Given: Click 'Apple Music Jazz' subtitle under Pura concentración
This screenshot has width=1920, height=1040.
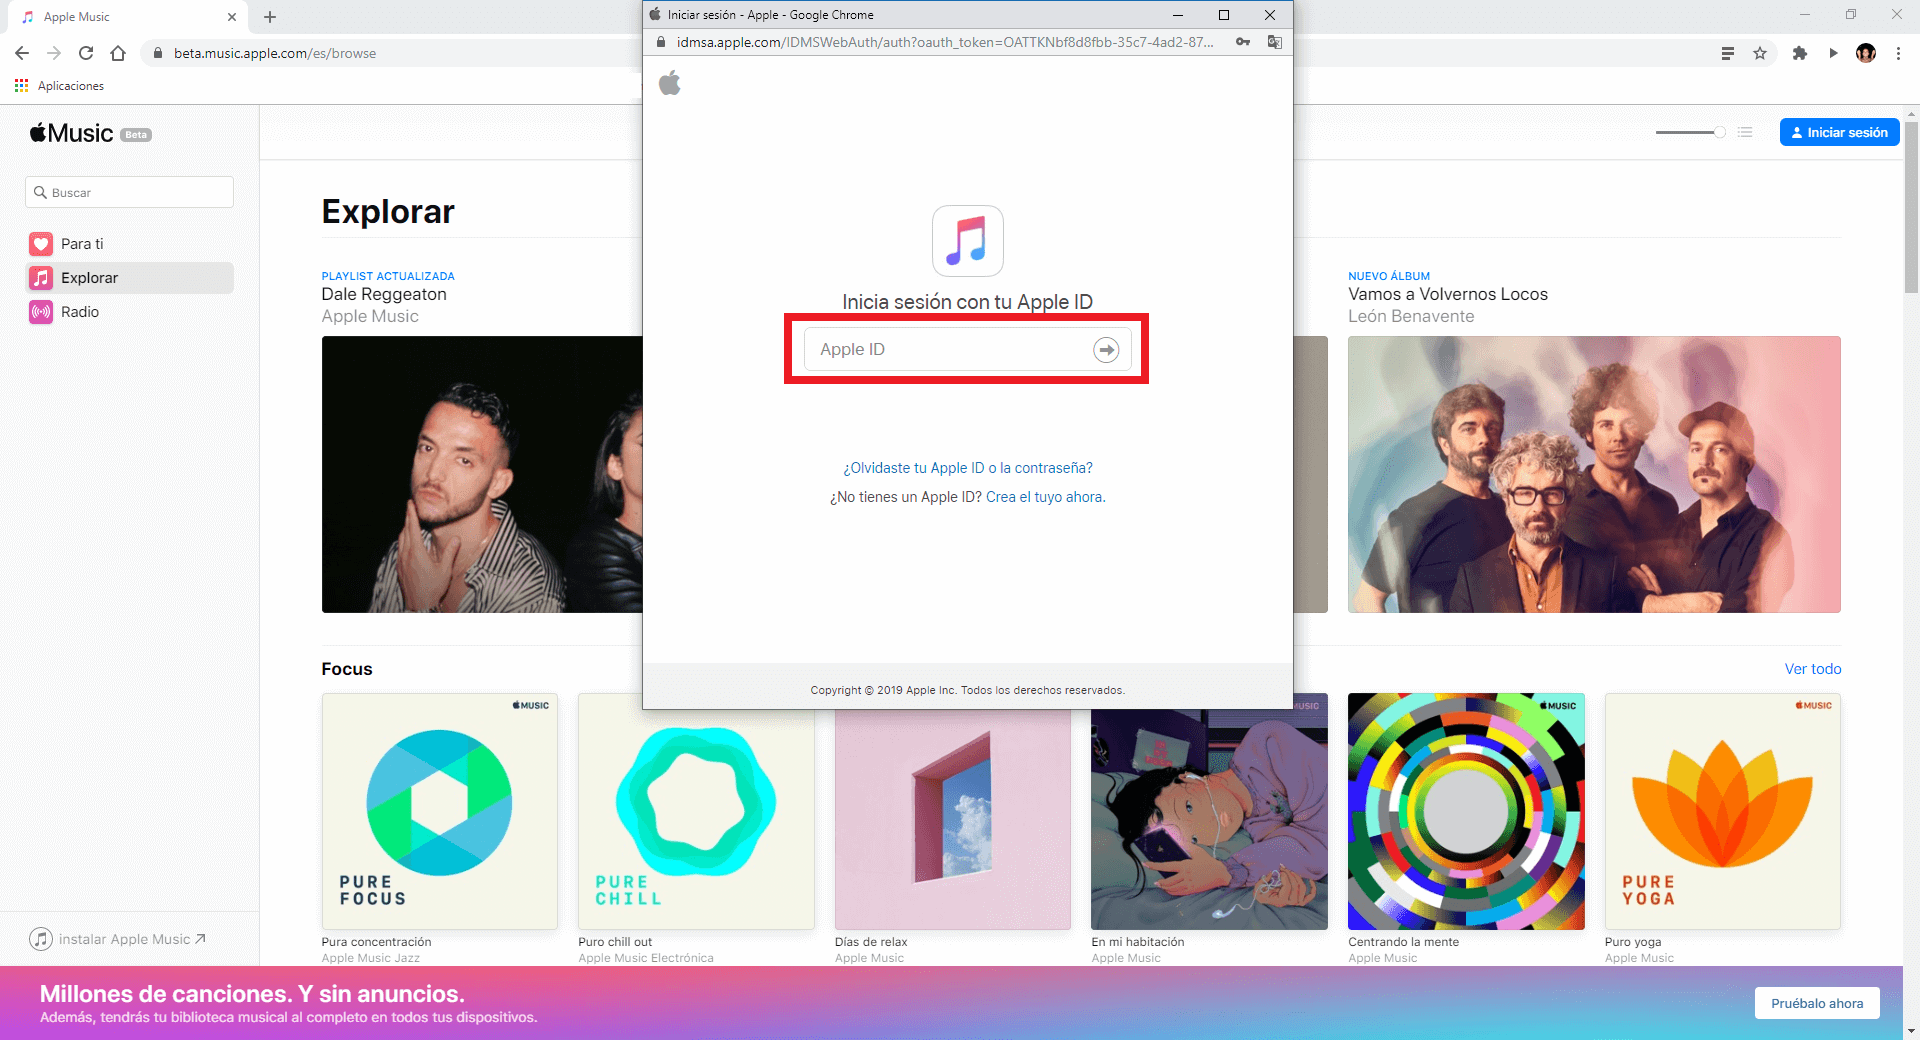Looking at the screenshot, I should click(x=371, y=958).
